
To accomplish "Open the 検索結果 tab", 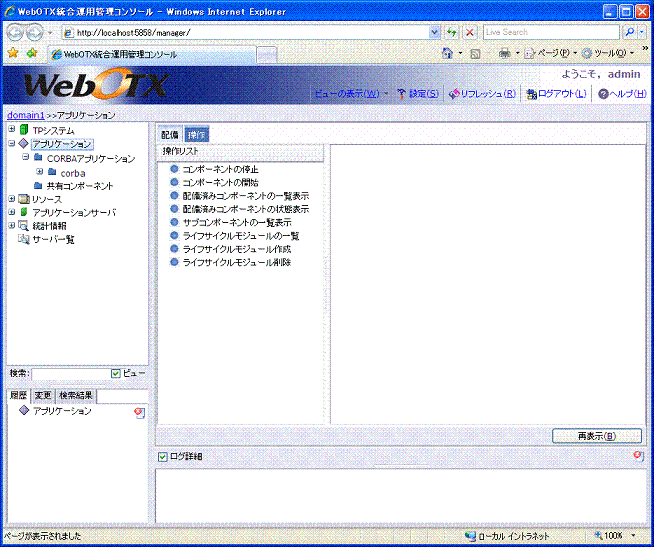I will coord(75,395).
